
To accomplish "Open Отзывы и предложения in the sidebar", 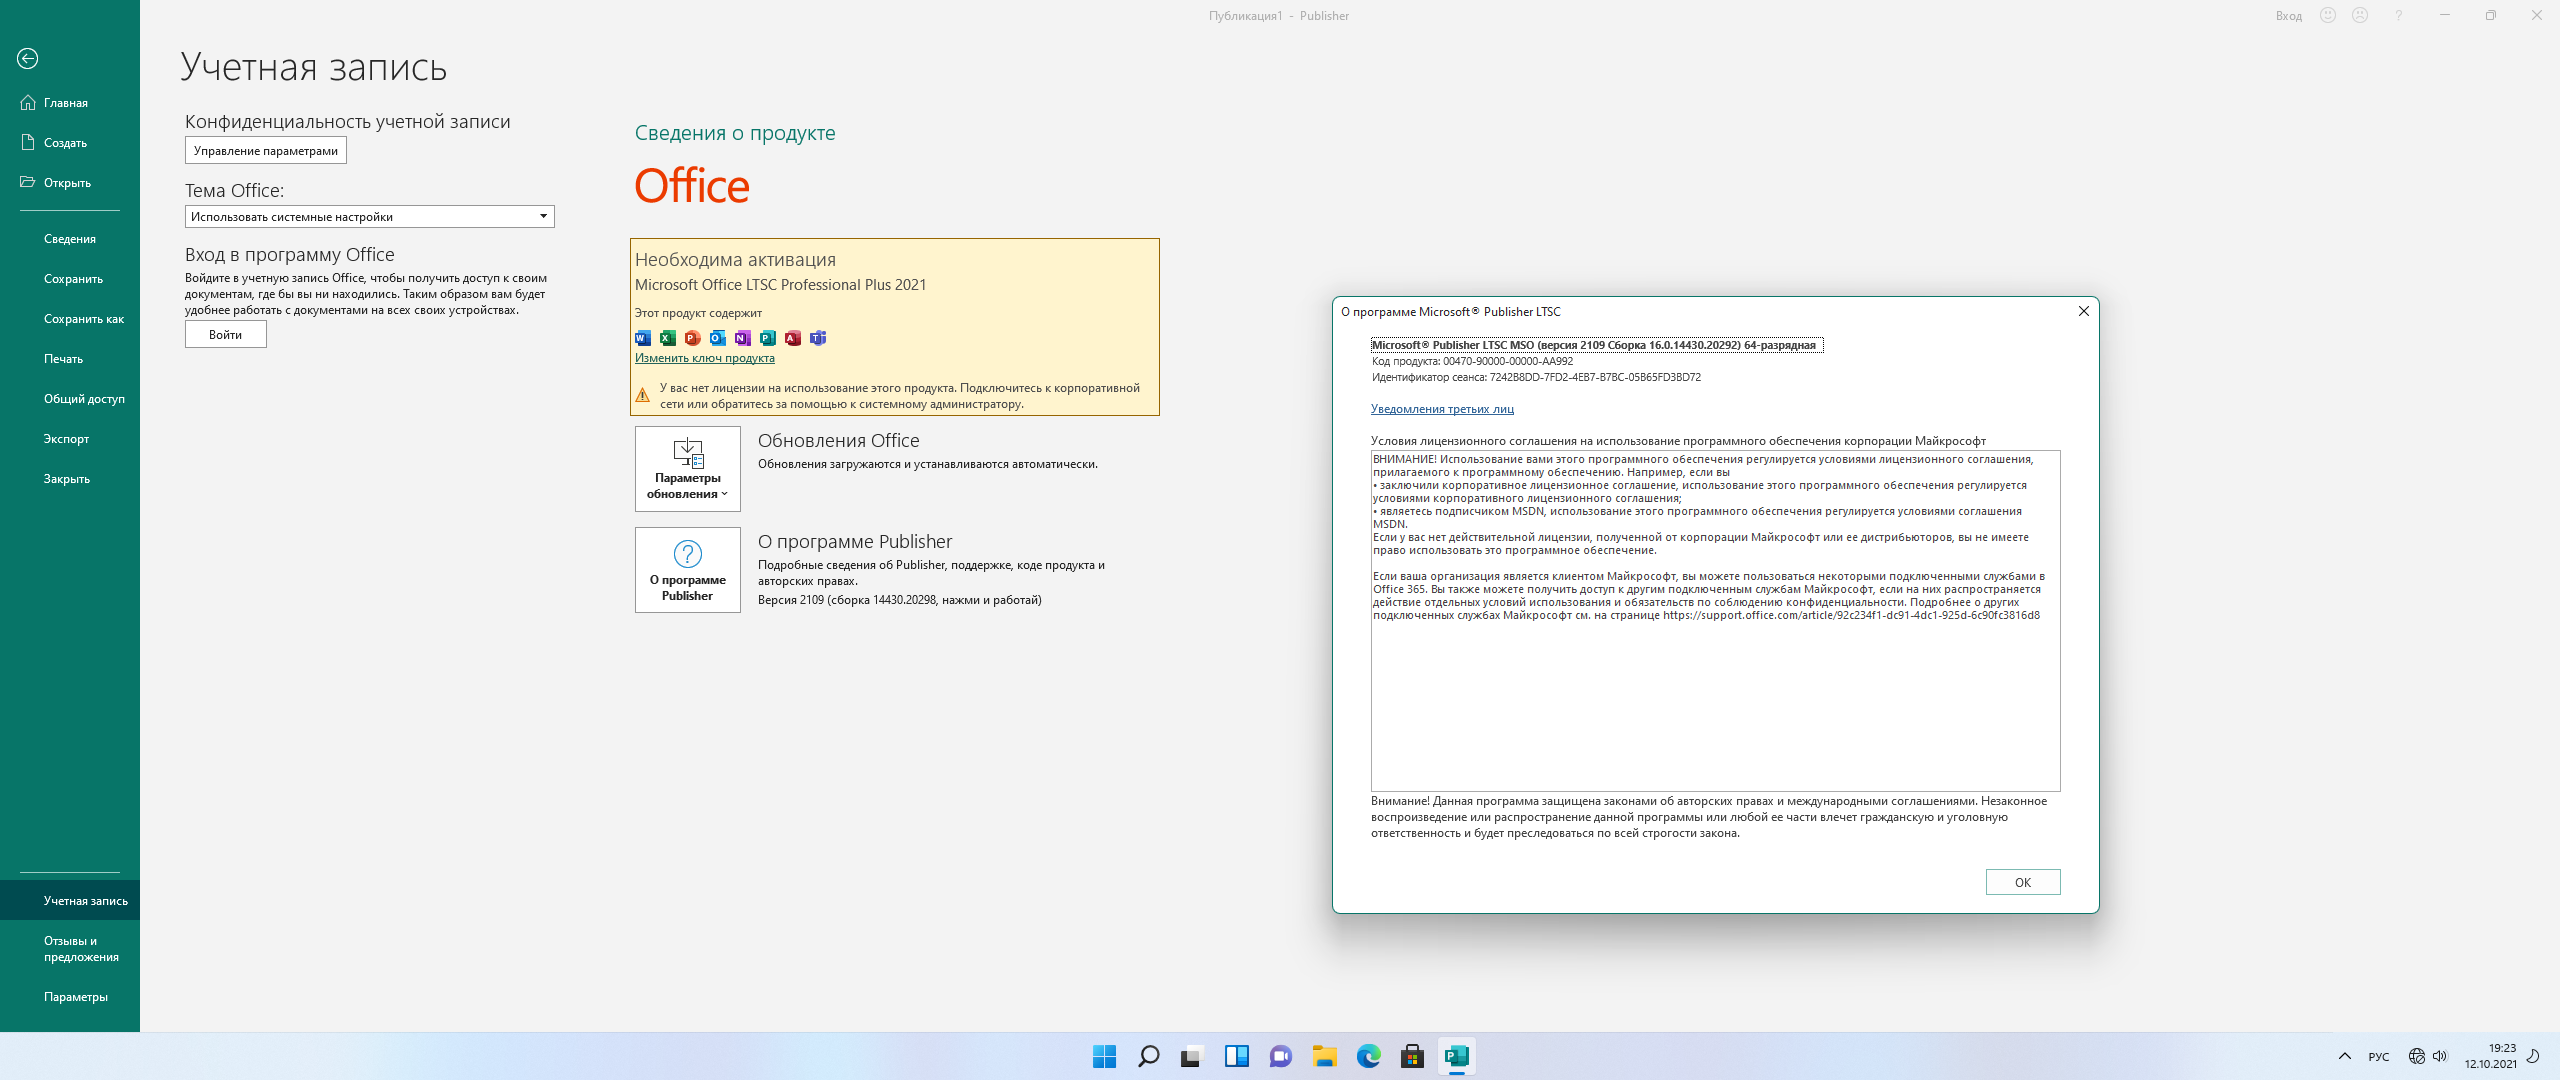I will (70, 949).
